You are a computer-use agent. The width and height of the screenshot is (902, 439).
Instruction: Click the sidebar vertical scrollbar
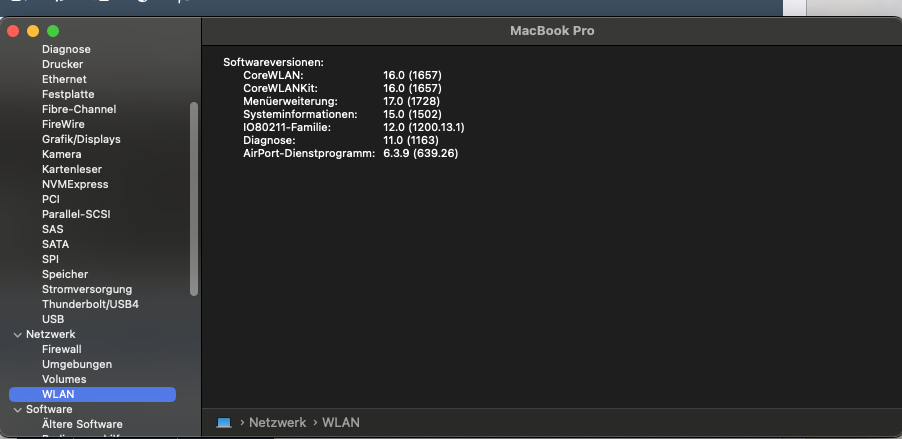[194, 200]
